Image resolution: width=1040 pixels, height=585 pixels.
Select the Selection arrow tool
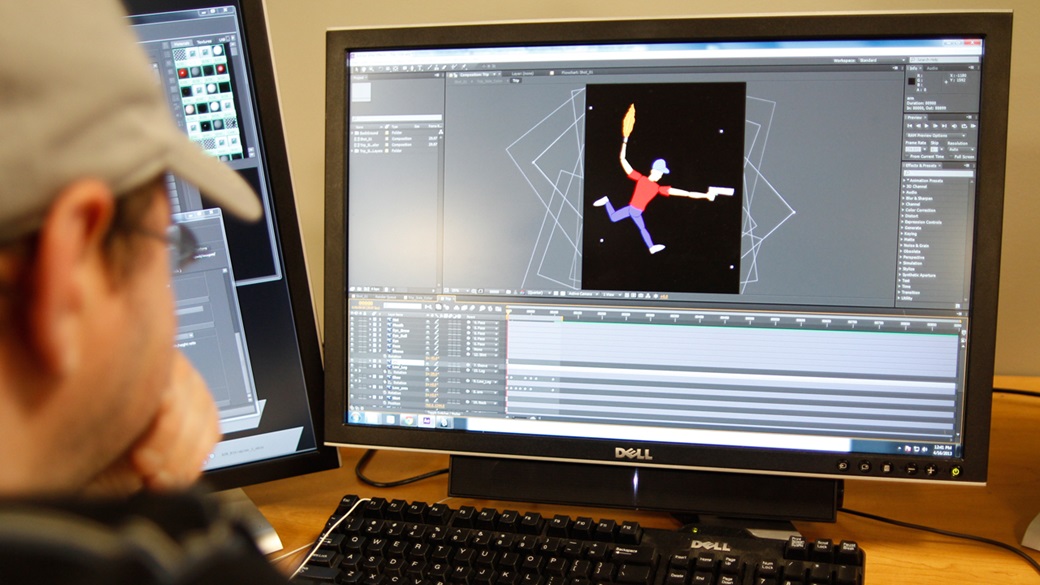pyautogui.click(x=356, y=68)
